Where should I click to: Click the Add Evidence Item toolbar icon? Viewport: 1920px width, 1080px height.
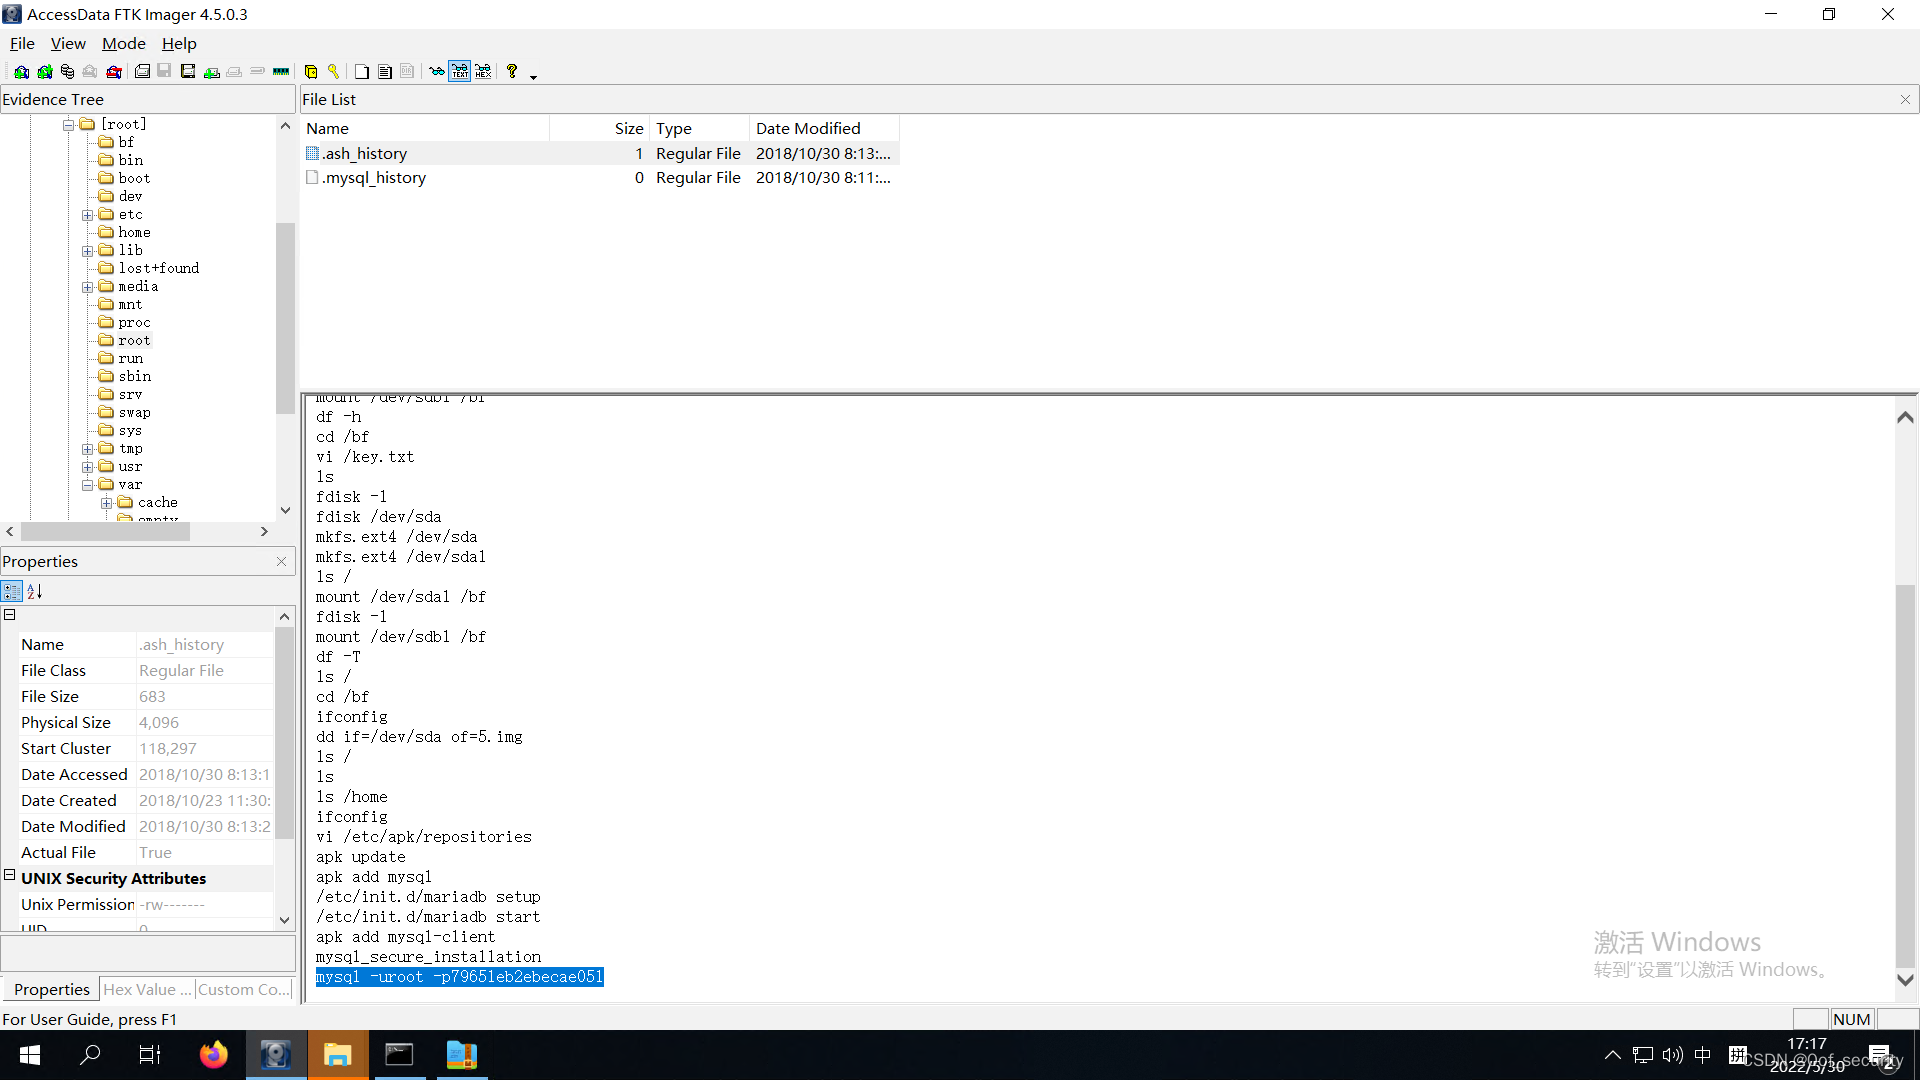click(21, 72)
